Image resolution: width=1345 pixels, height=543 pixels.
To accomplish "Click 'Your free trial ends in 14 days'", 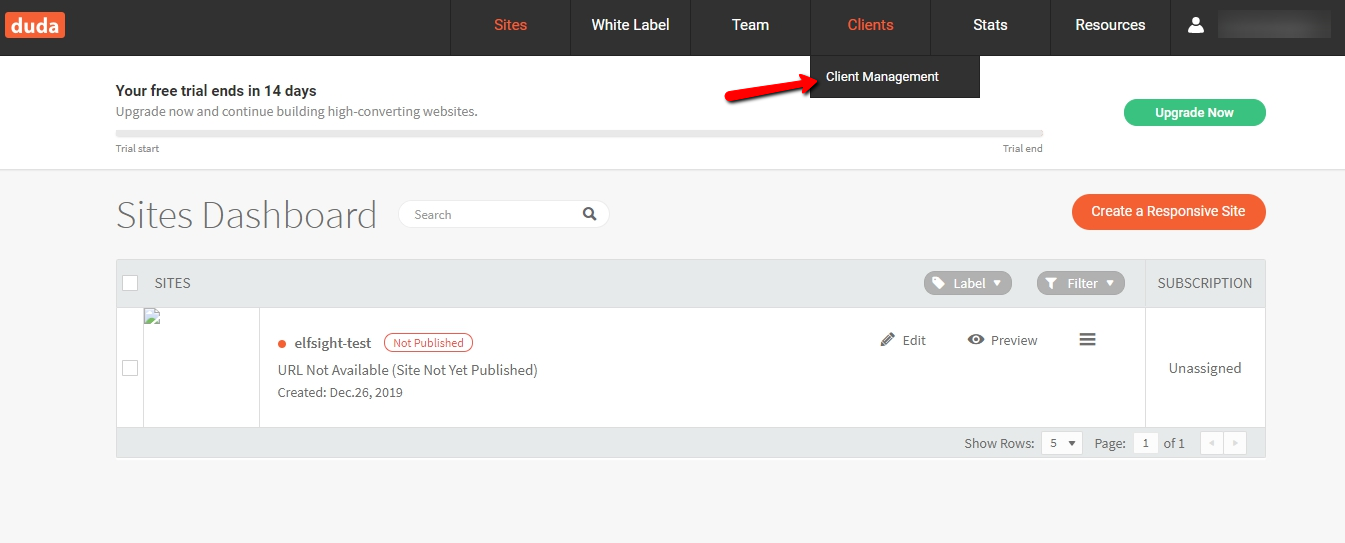I will point(216,91).
